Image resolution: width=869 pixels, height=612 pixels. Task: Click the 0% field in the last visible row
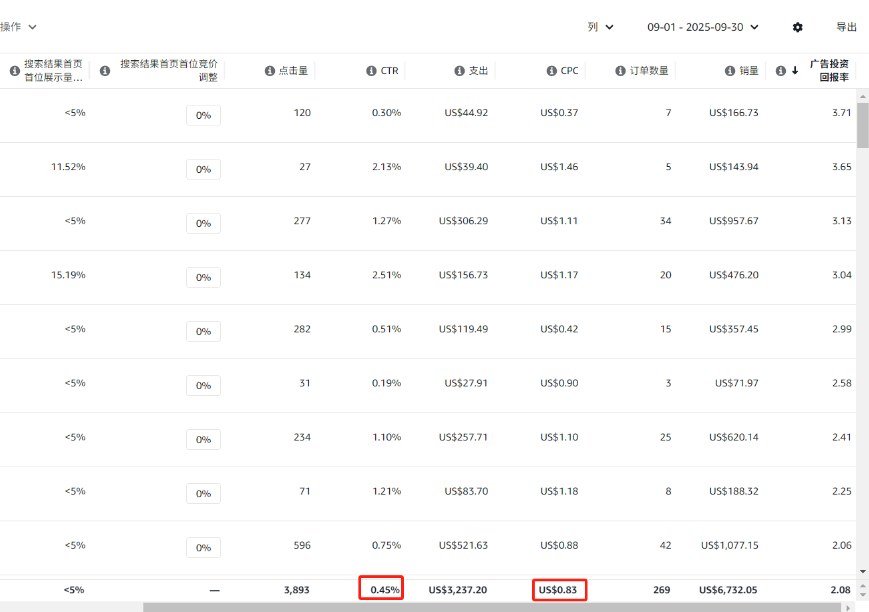203,547
